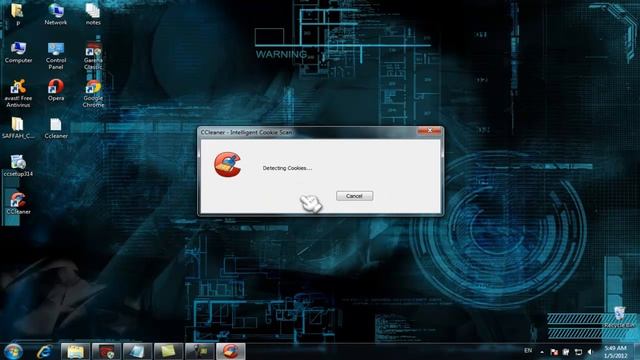Open the network connection tray icon
Viewport: 640px width, 360px height.
[578, 352]
